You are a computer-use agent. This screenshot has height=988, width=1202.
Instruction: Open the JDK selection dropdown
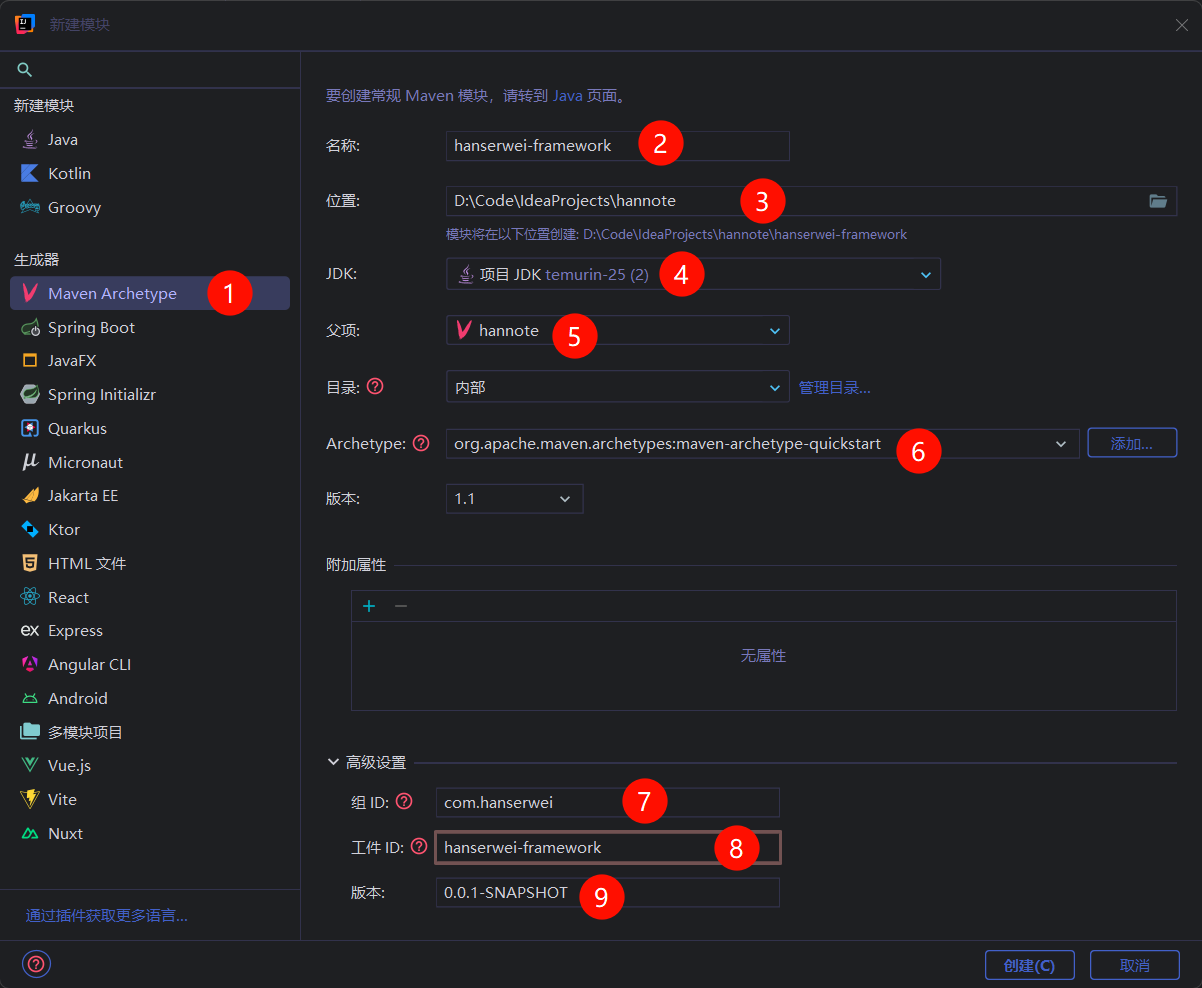click(925, 275)
